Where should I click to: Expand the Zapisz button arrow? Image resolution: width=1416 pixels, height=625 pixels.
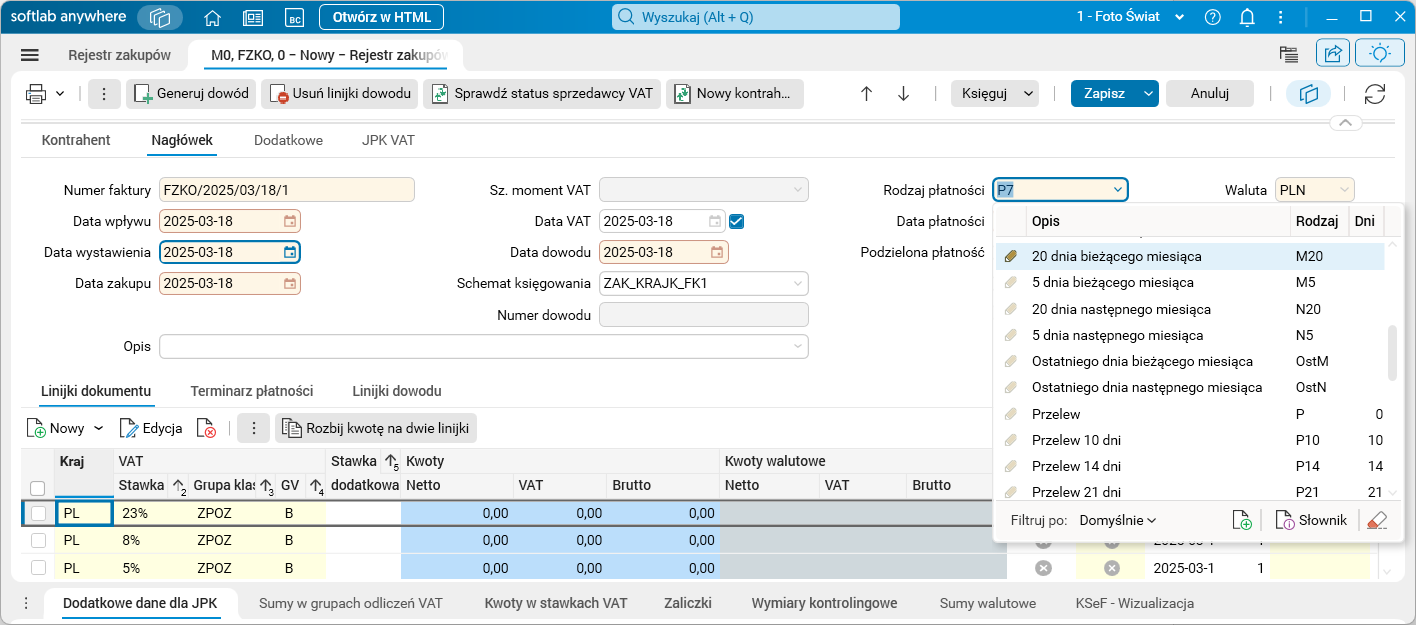click(1149, 94)
